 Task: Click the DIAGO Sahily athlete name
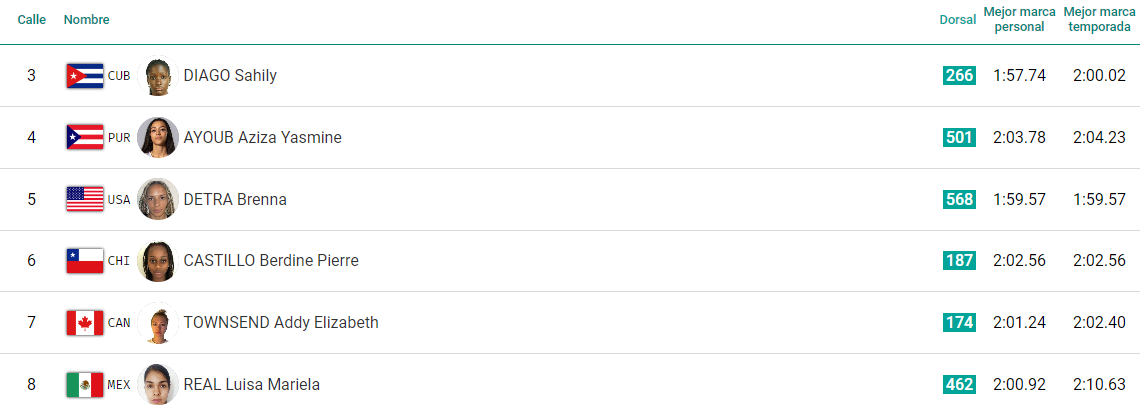pyautogui.click(x=230, y=75)
